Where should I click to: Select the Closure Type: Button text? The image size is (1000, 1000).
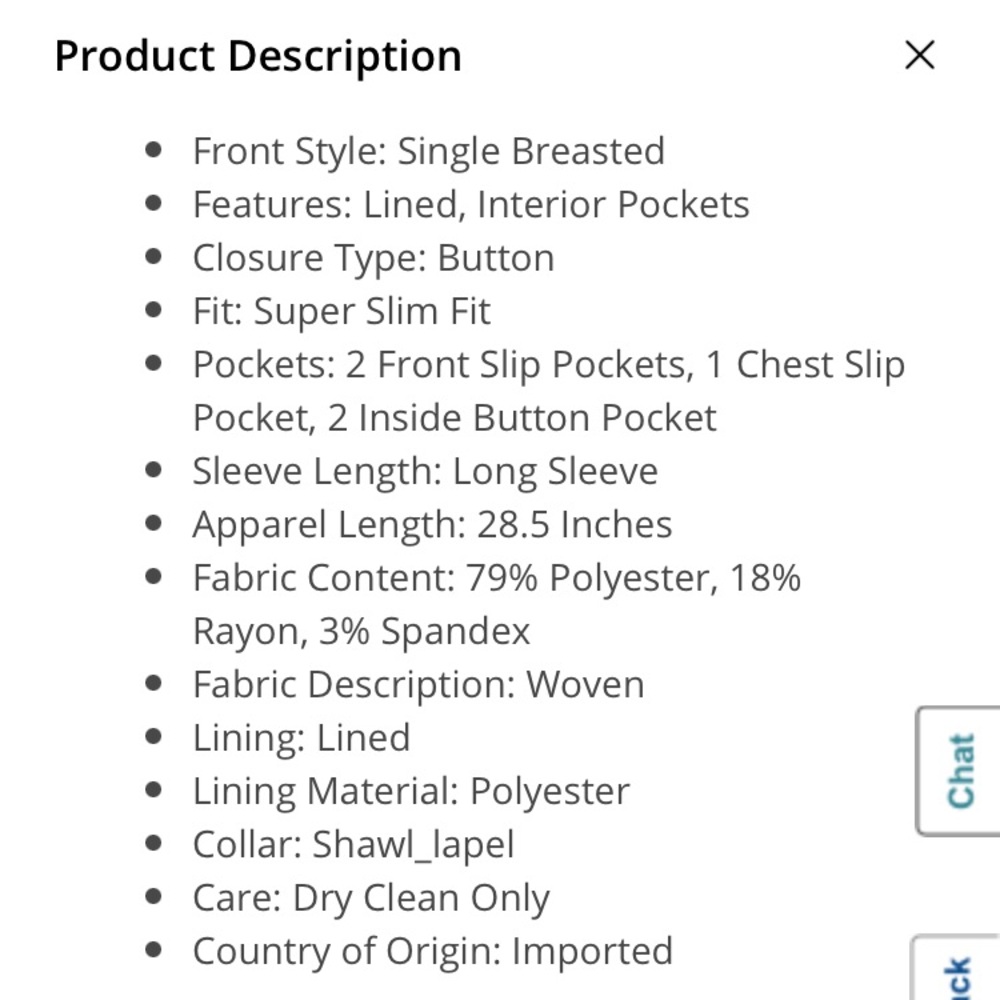pos(373,258)
